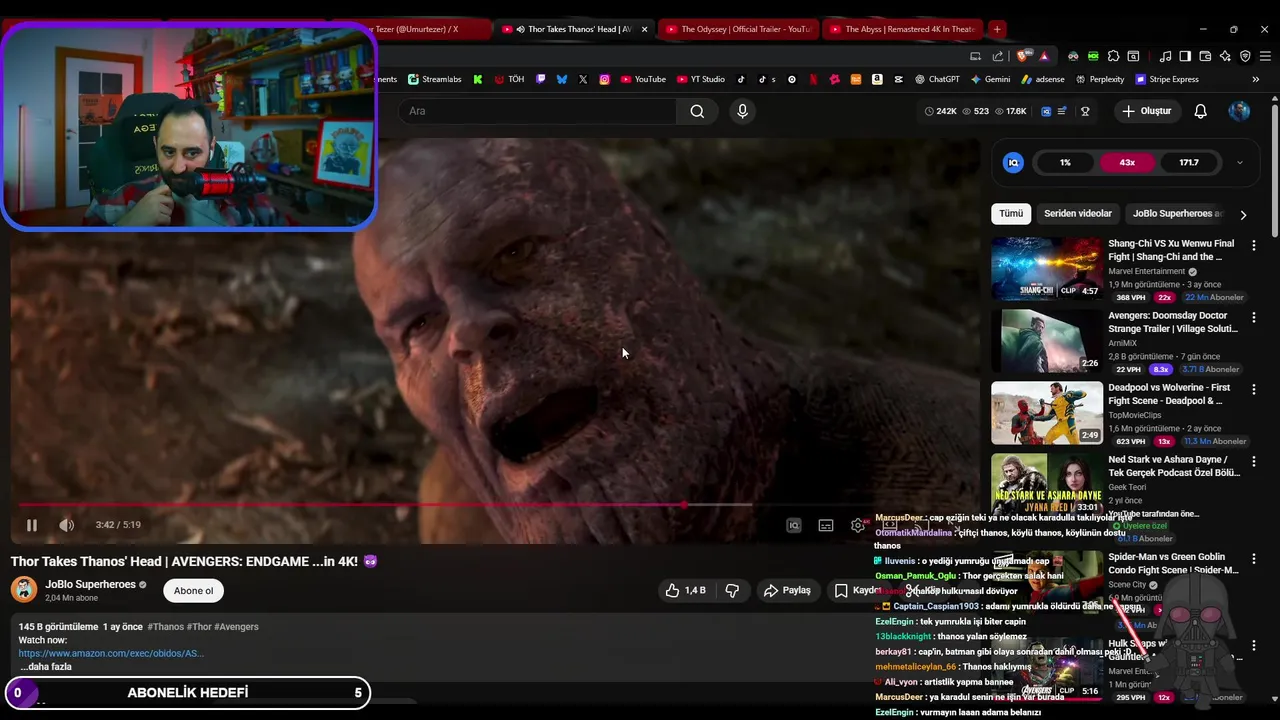Viewport: 1280px width, 720px height.
Task: Open the Stripe Express bookmark
Action: 1166,79
